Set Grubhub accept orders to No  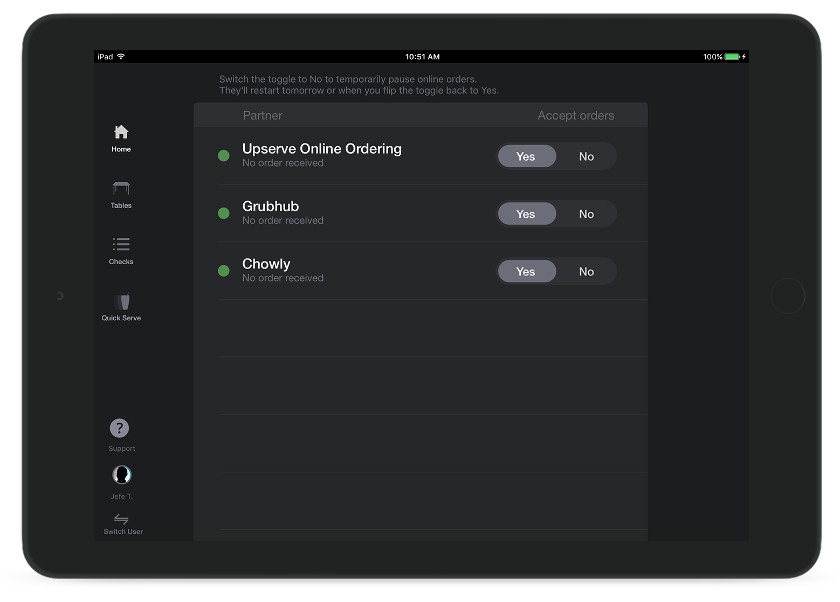pyautogui.click(x=586, y=214)
